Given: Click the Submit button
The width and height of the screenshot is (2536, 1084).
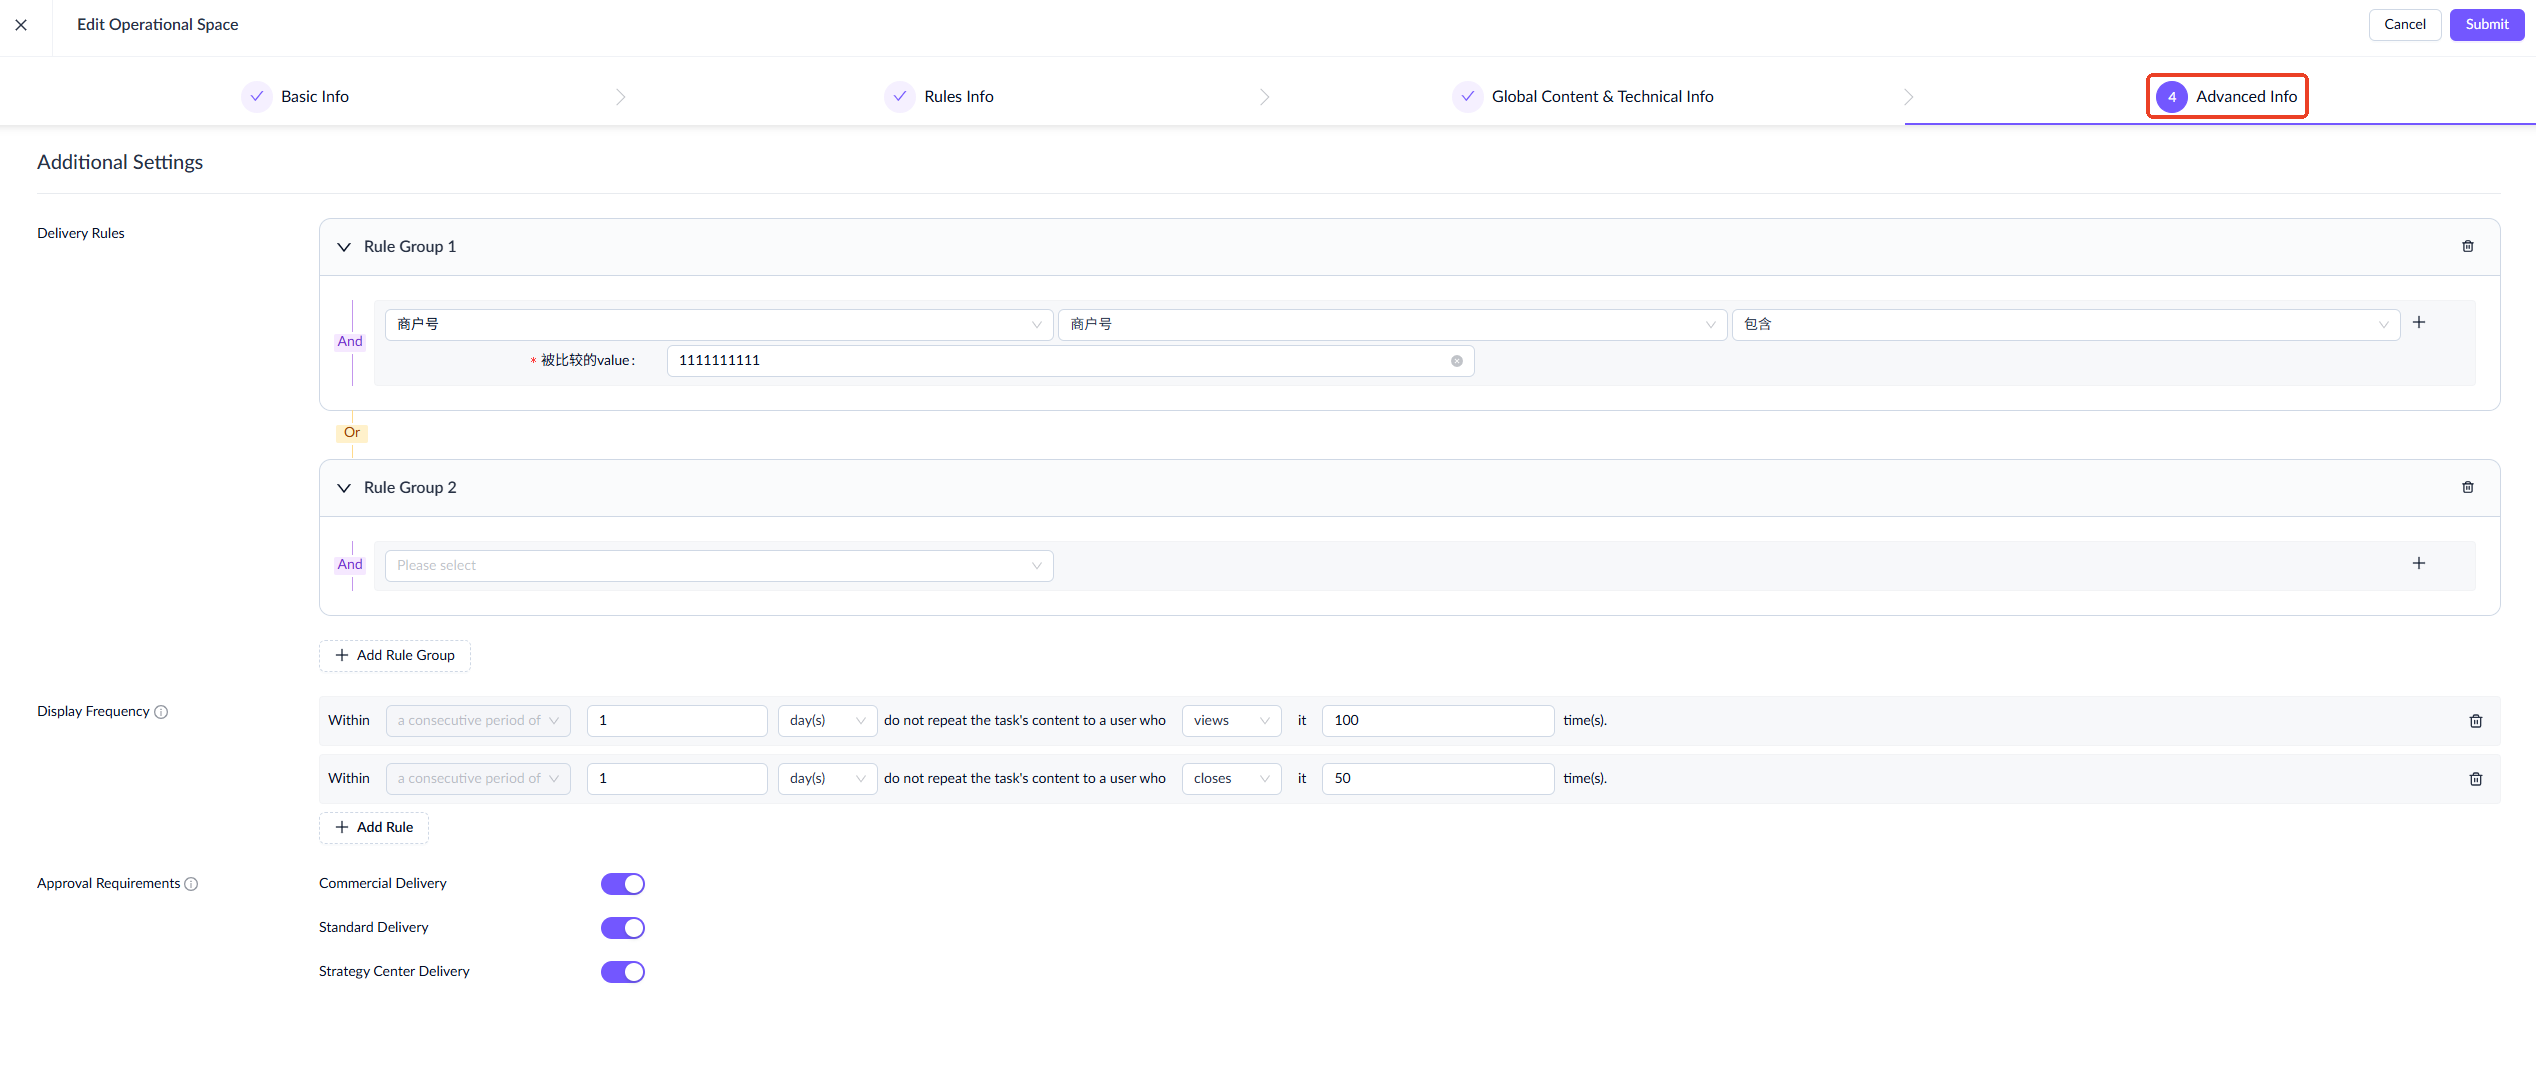Looking at the screenshot, I should point(2486,25).
